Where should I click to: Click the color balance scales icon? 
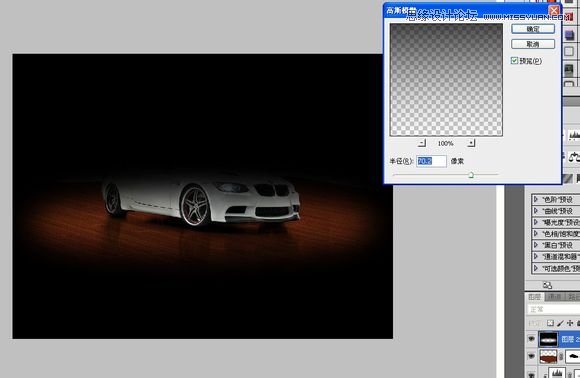point(574,157)
